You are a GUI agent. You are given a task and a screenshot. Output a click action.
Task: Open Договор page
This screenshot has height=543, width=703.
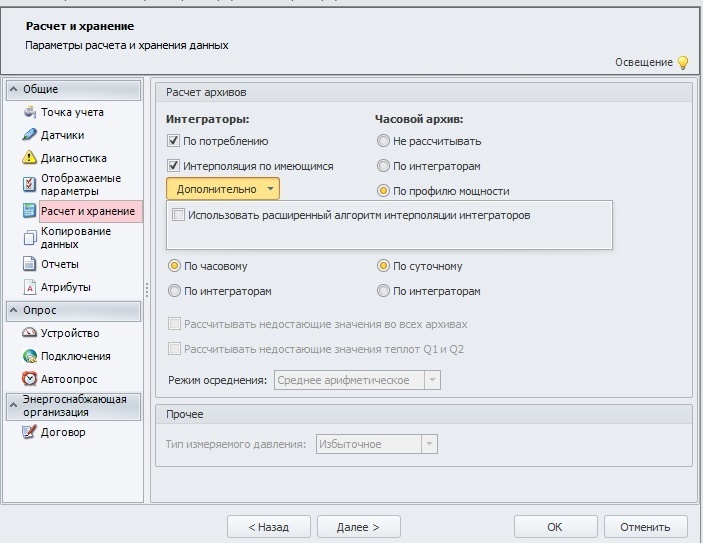coord(63,432)
